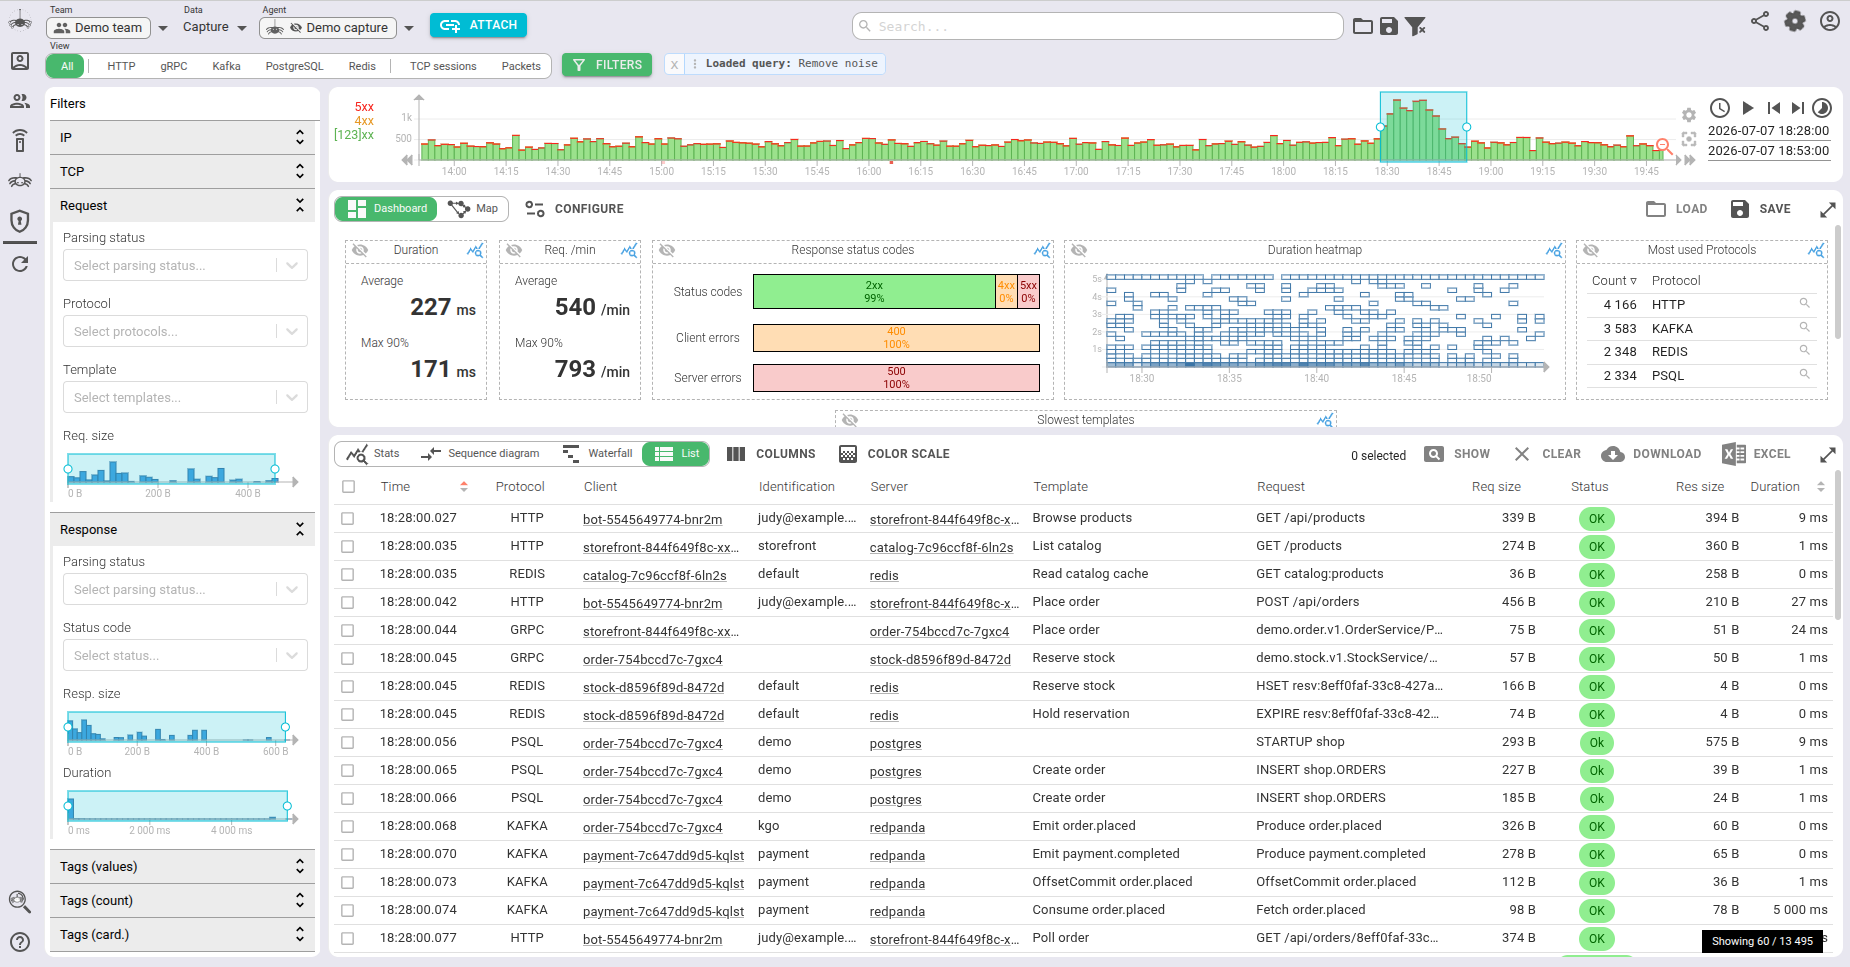This screenshot has width=1850, height=967.
Task: Switch to the Kafka view tab
Action: coord(226,66)
